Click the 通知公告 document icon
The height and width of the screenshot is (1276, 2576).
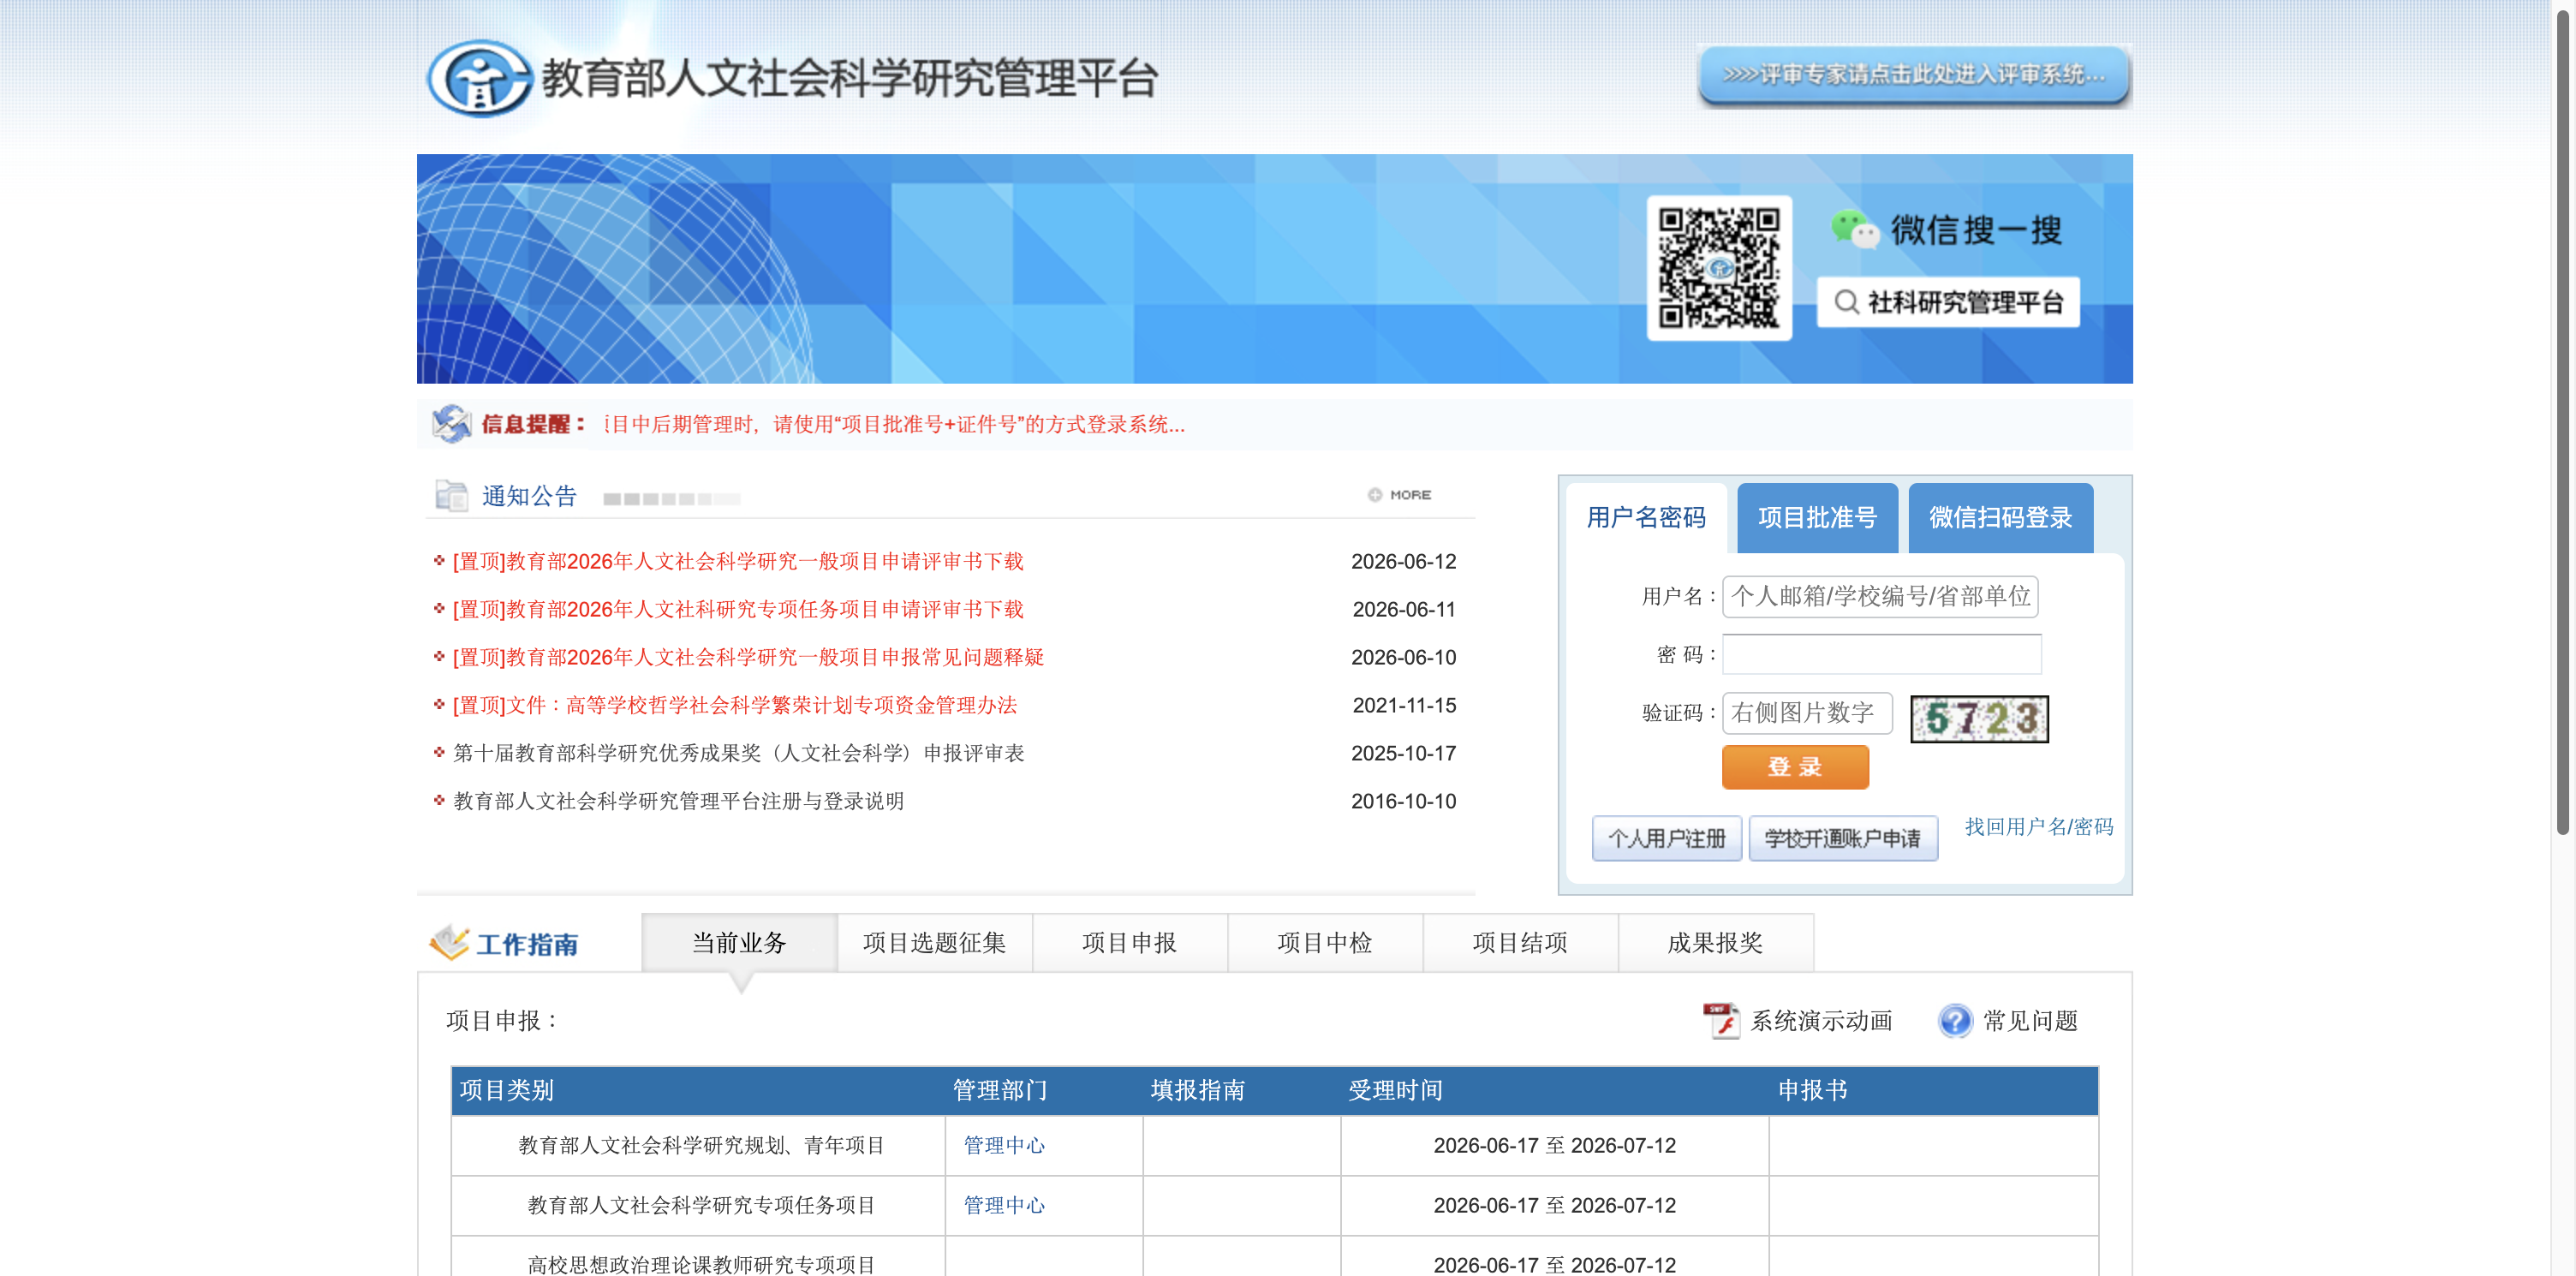coord(451,495)
